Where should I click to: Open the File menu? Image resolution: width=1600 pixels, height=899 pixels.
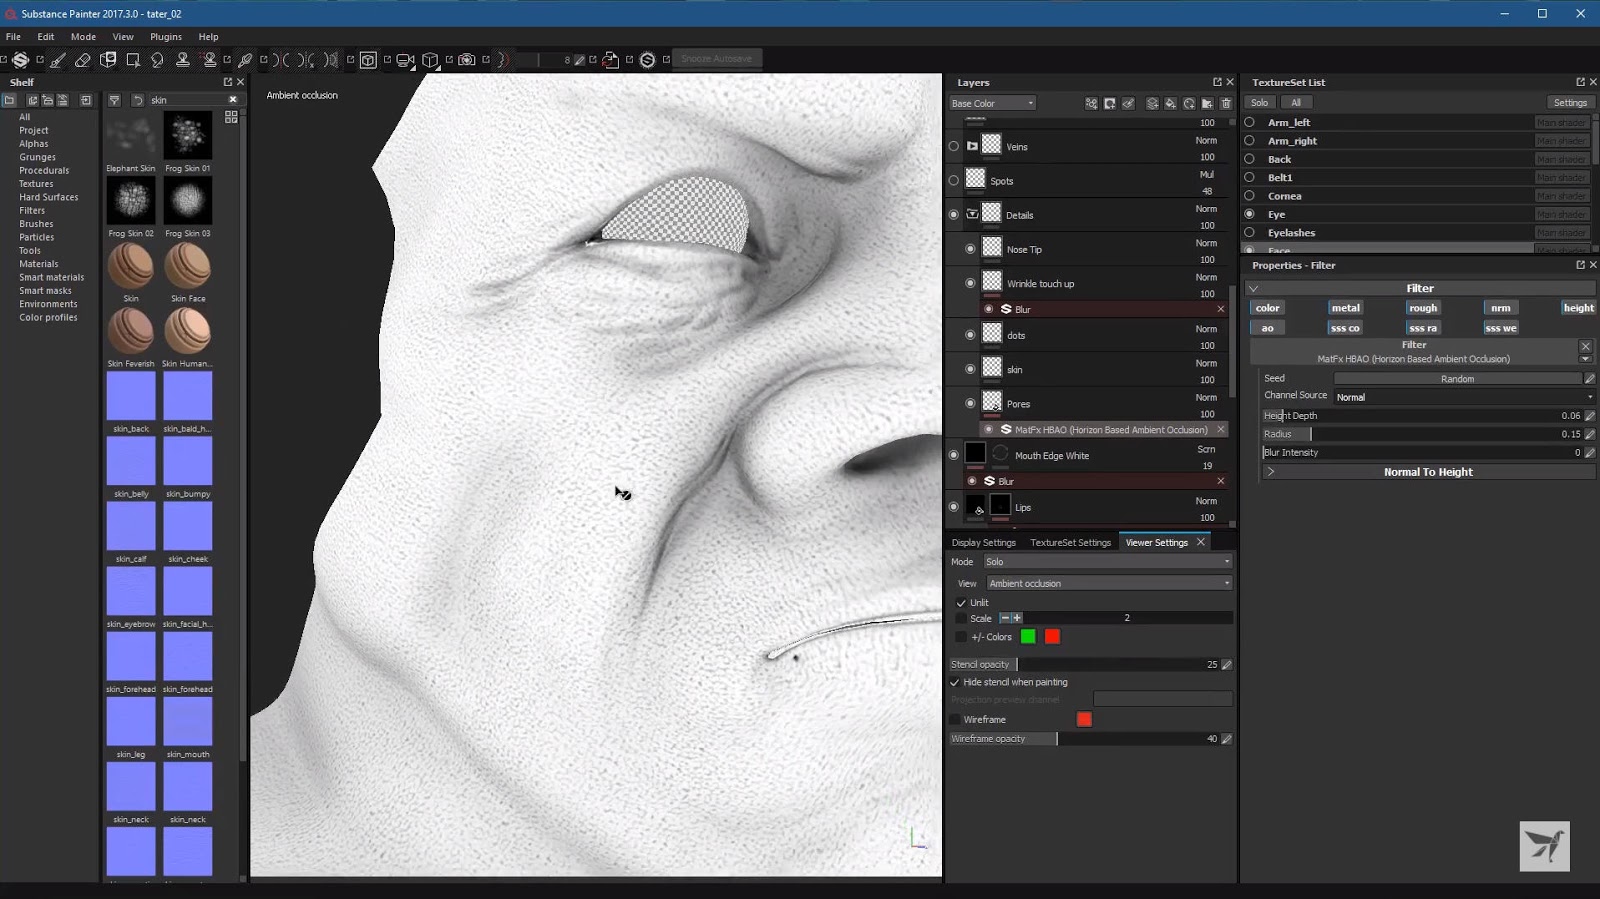pos(13,37)
